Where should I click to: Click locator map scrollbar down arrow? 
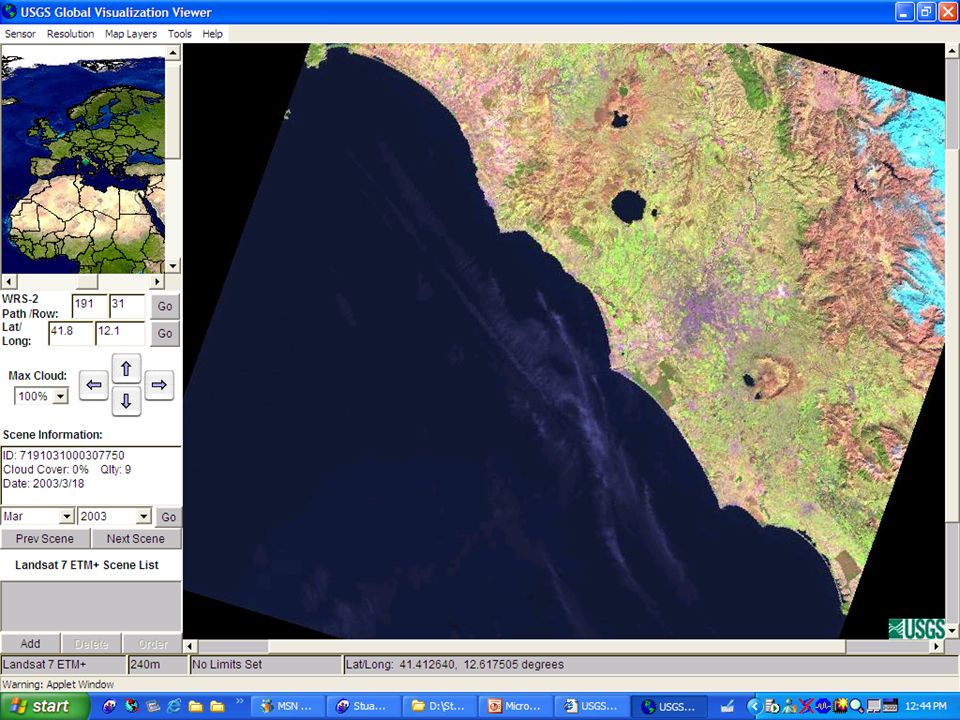click(173, 266)
